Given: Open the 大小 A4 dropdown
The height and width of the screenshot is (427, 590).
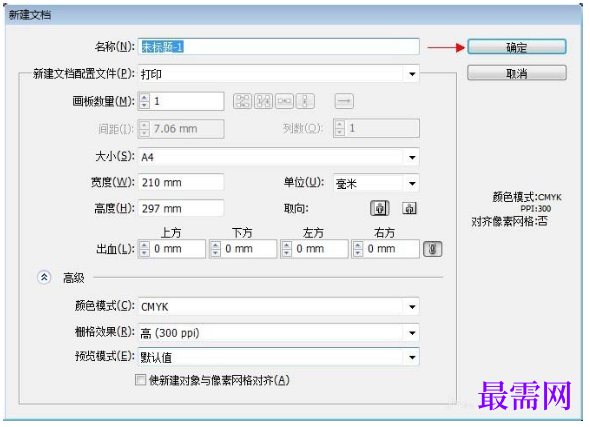Looking at the screenshot, I should tap(412, 157).
